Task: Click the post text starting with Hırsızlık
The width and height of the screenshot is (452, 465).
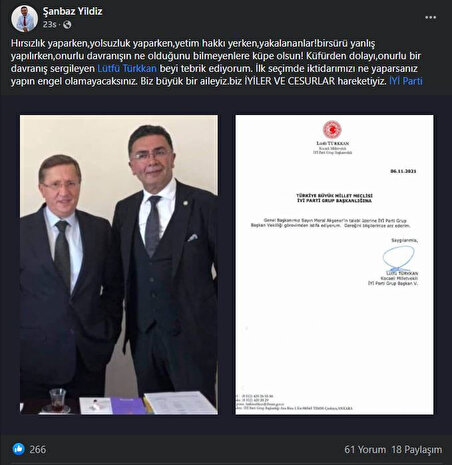Action: 217,62
